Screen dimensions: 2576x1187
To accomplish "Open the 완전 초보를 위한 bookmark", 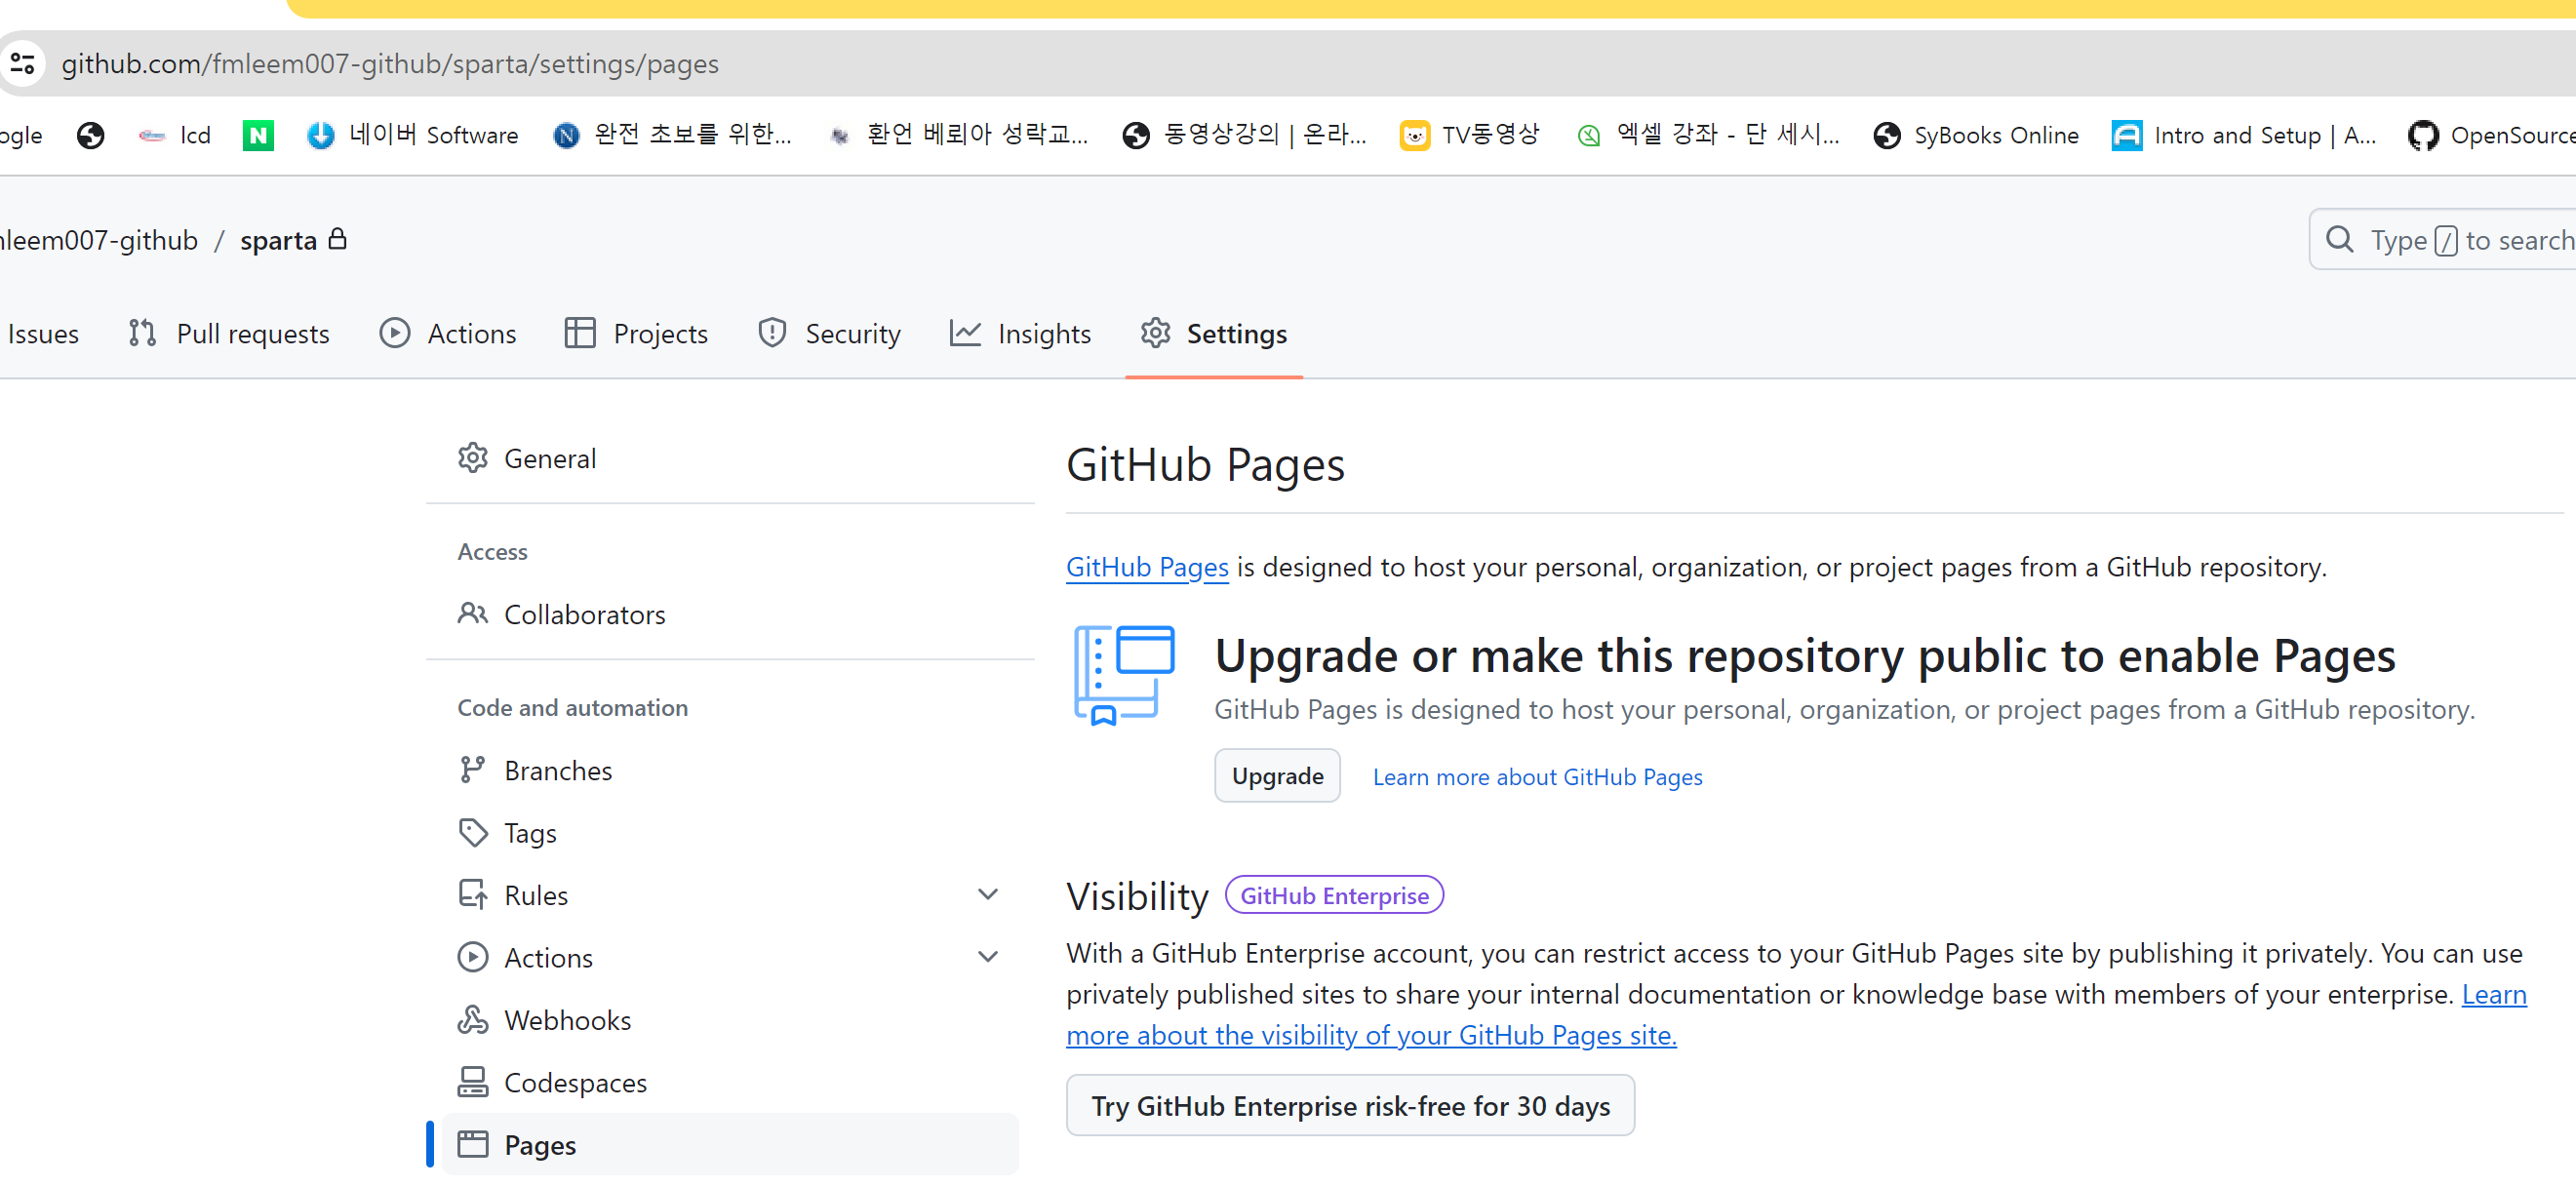I will [672, 135].
